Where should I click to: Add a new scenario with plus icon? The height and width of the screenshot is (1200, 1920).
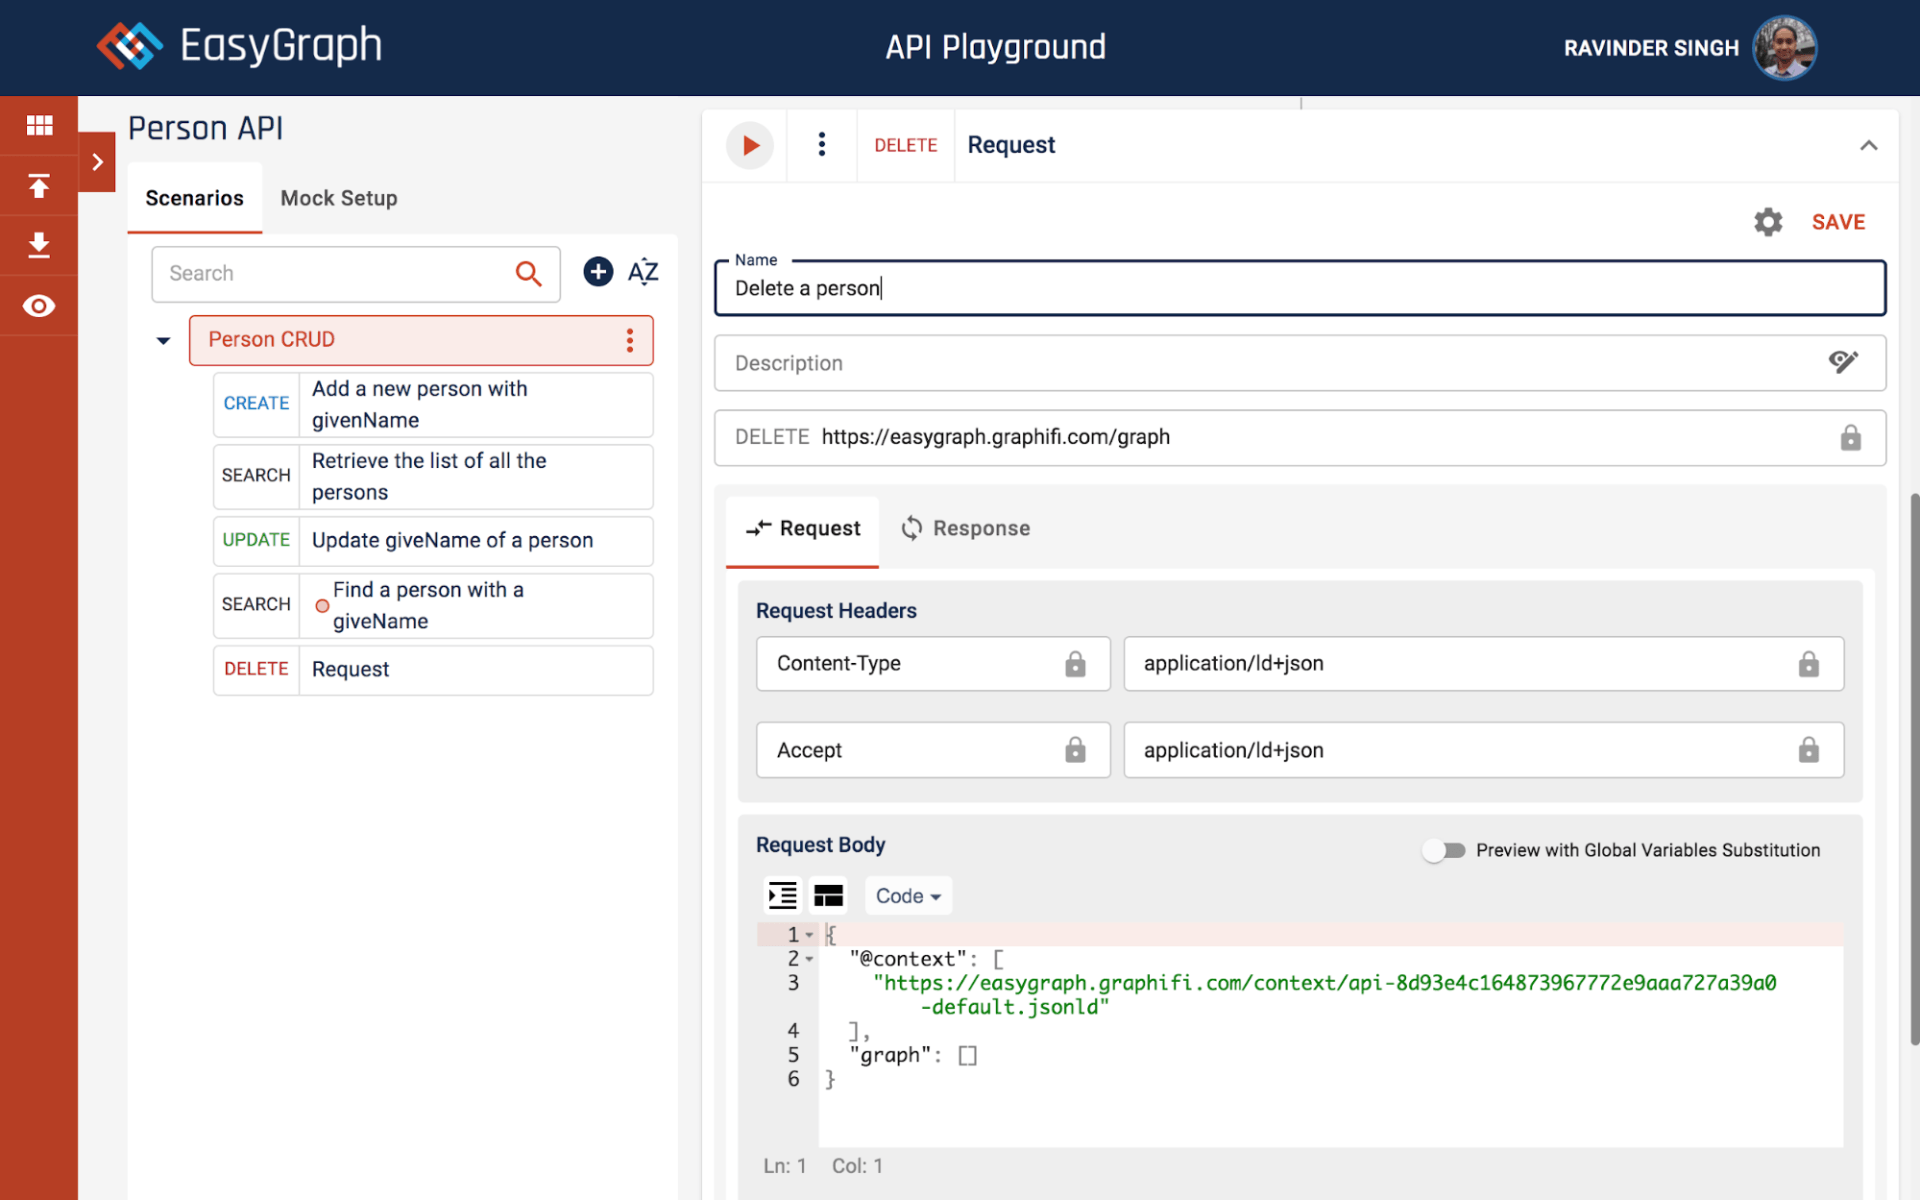(598, 272)
